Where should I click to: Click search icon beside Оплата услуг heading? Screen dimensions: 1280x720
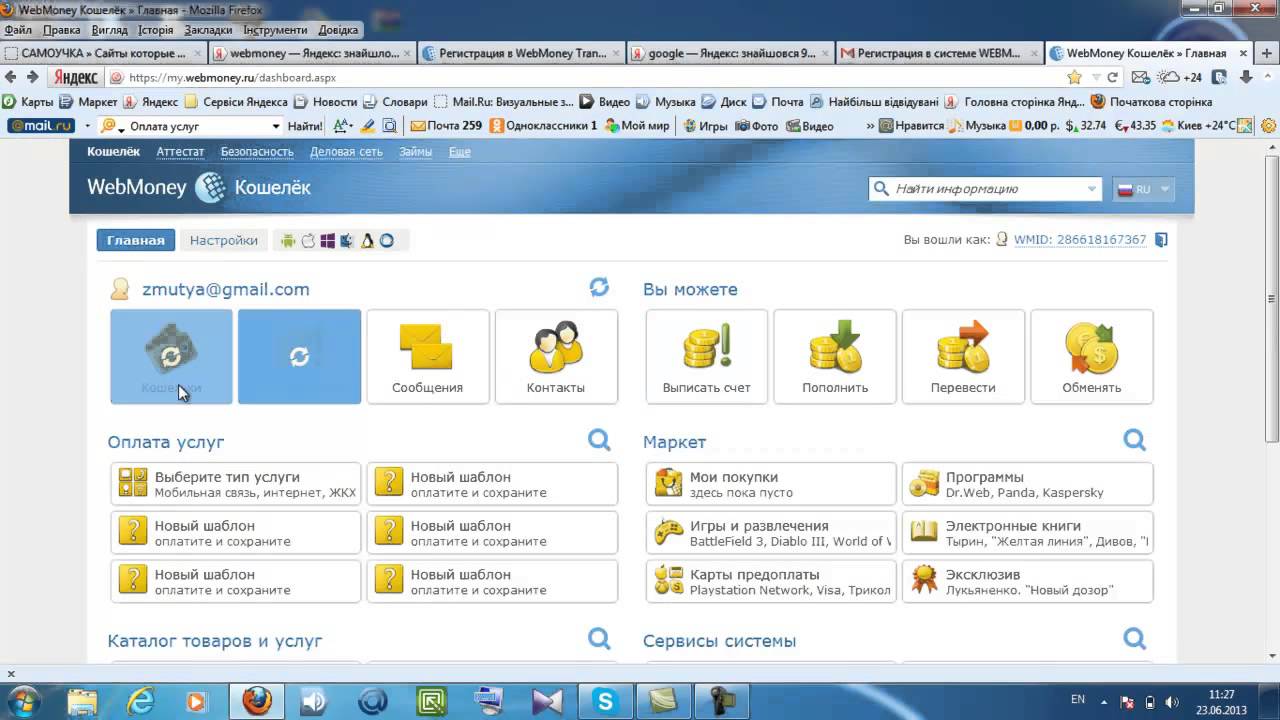[599, 440]
